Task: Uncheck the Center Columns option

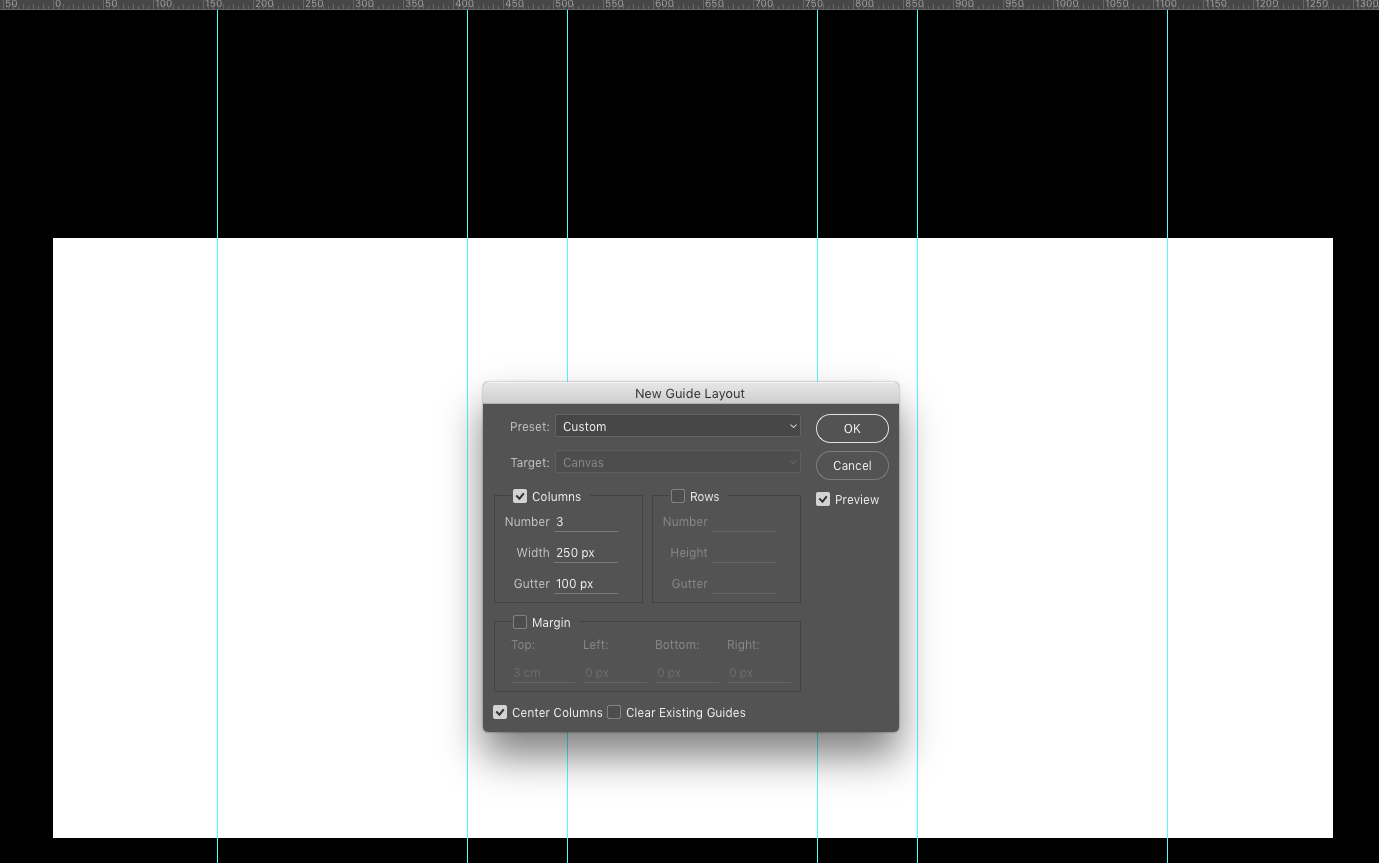Action: point(500,712)
